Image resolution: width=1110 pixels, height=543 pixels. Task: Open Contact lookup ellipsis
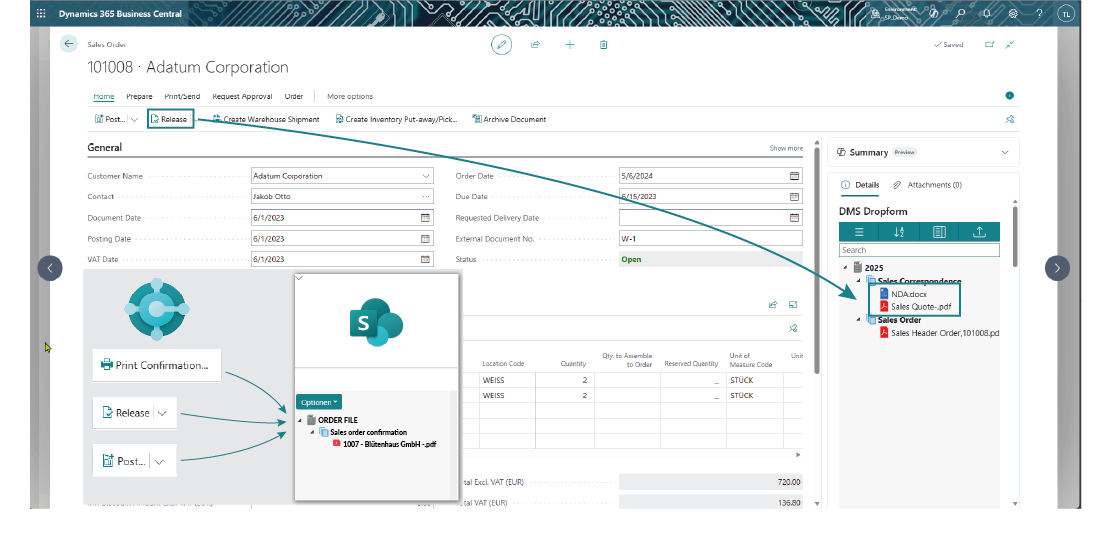[425, 197]
